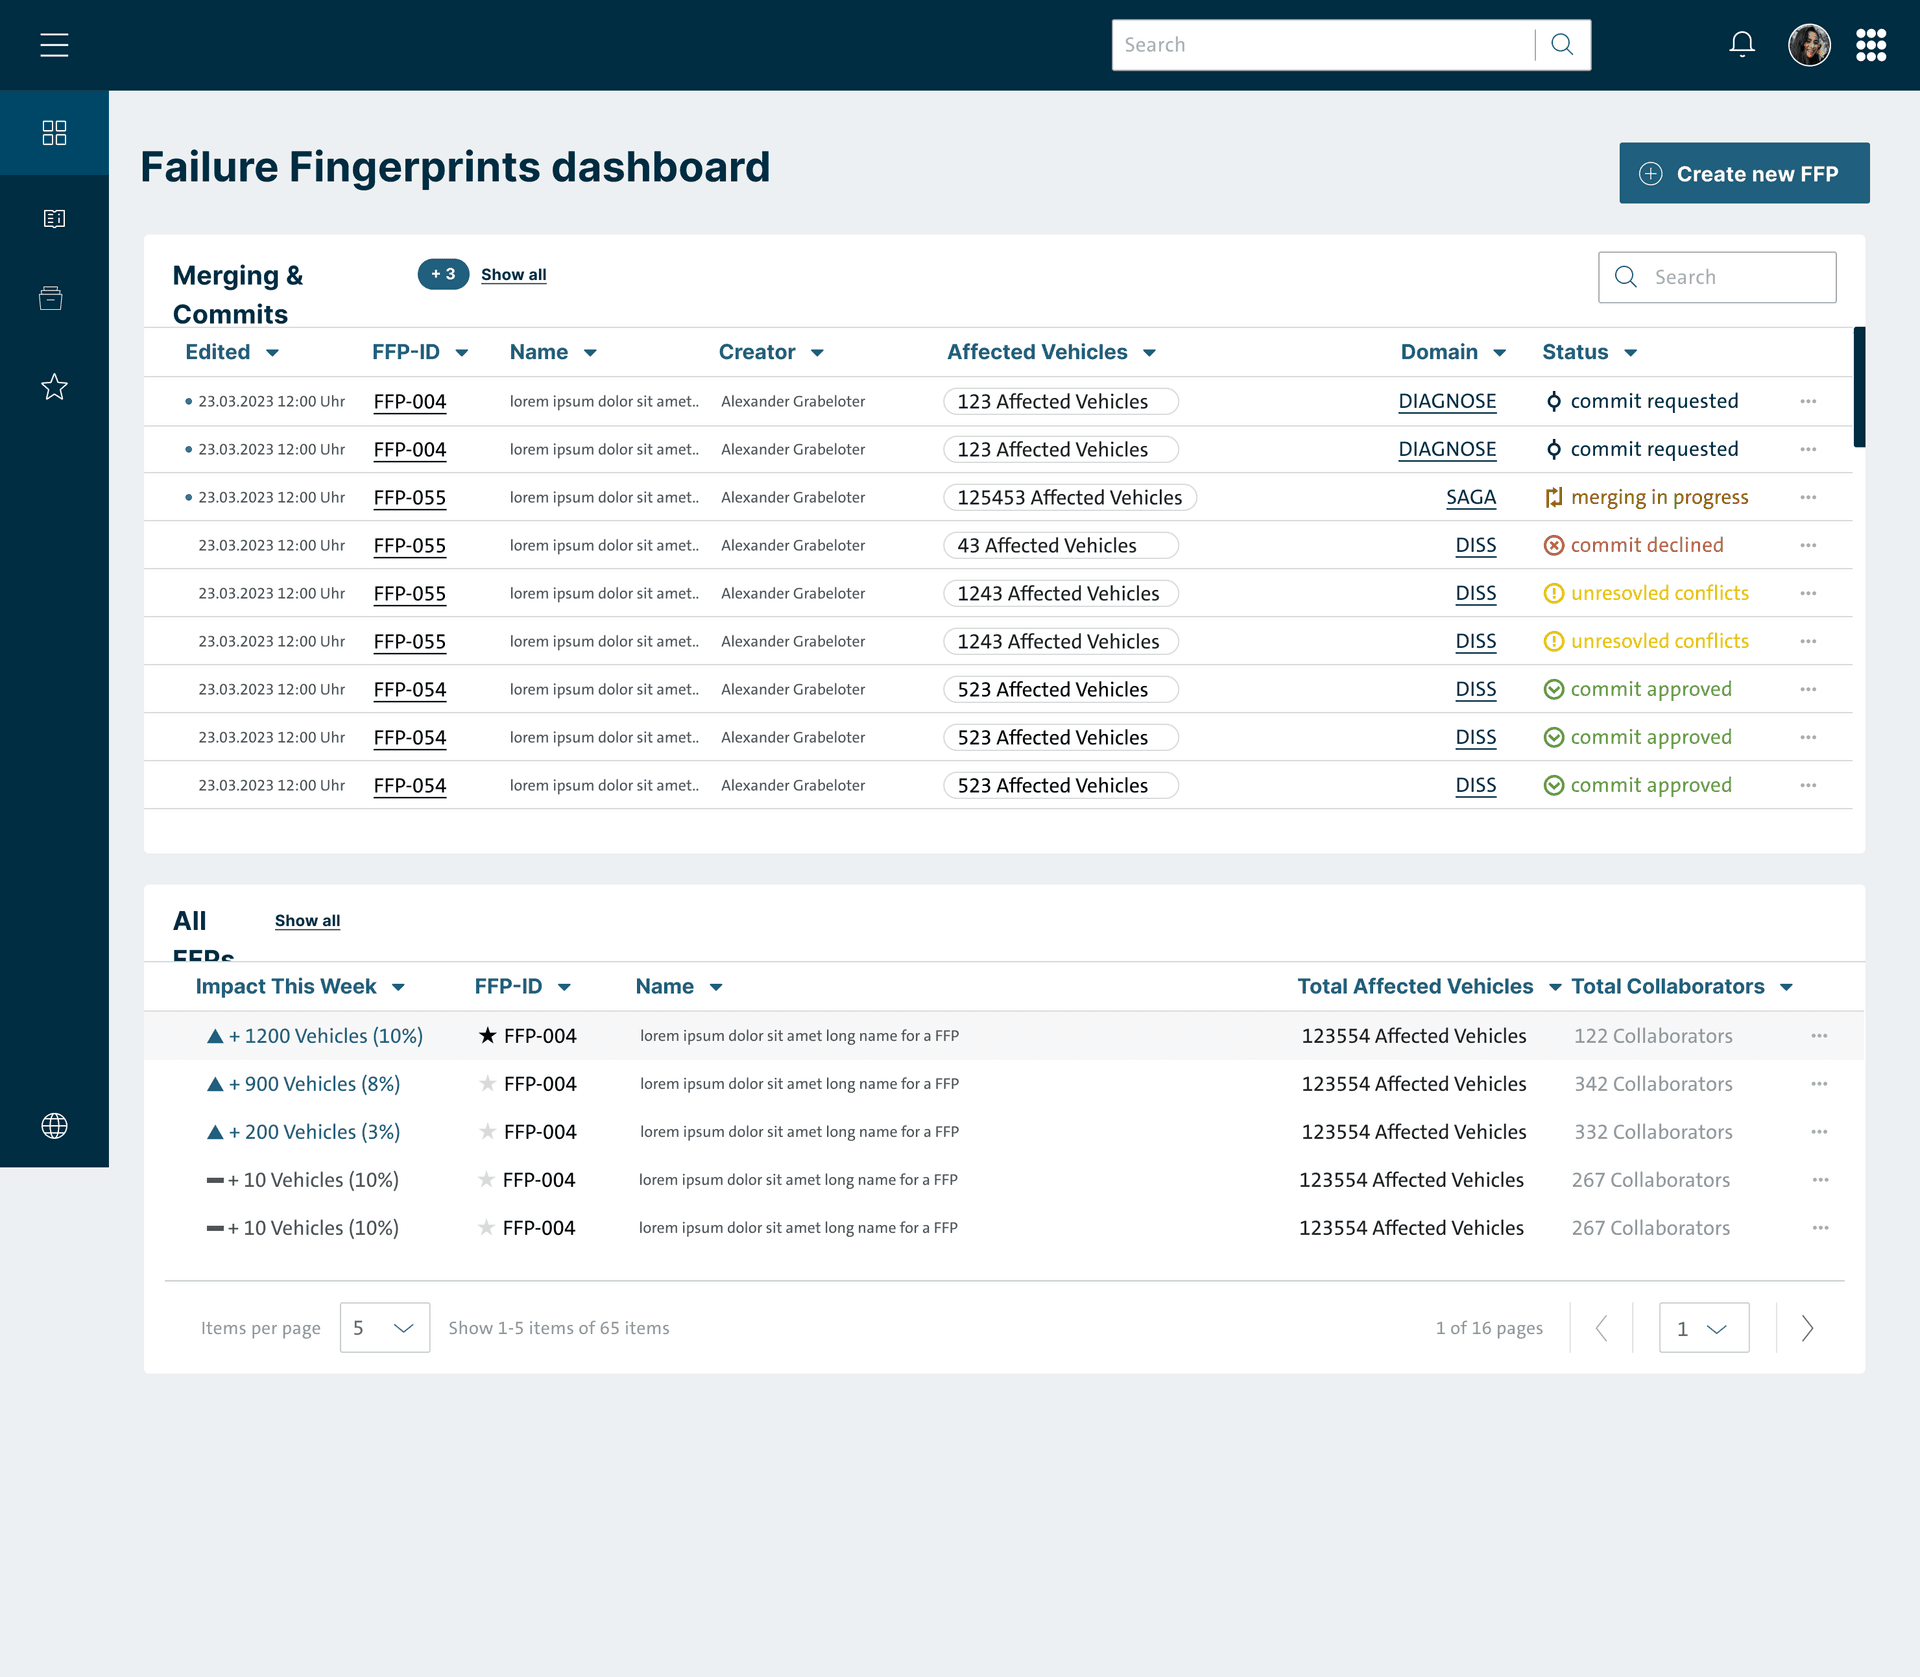Star the FFP-004 row with 332 Collaborators
The image size is (1920, 1677).
tap(487, 1131)
